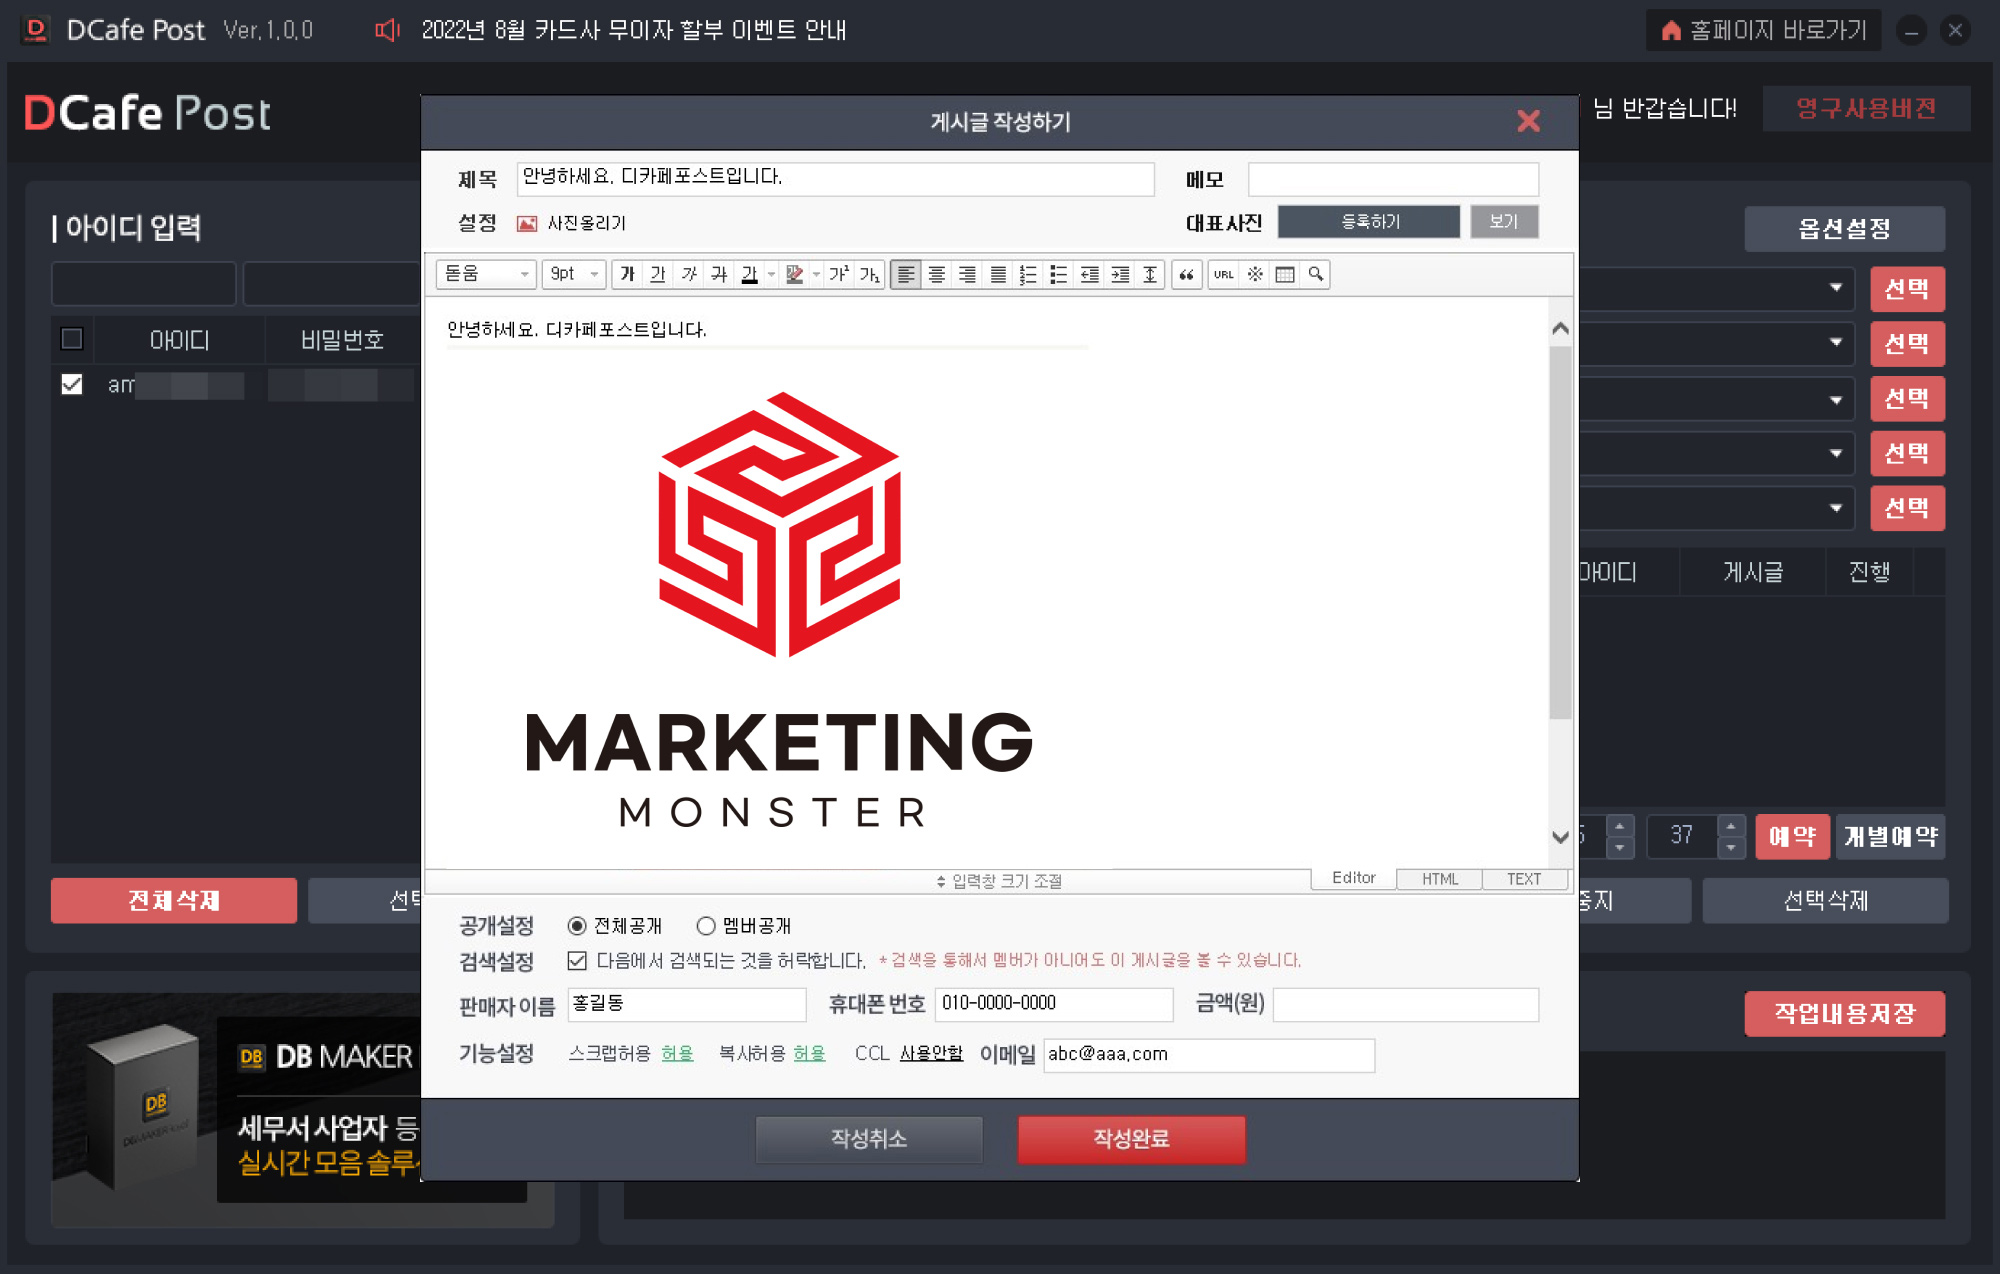Justify text in editor

[998, 274]
